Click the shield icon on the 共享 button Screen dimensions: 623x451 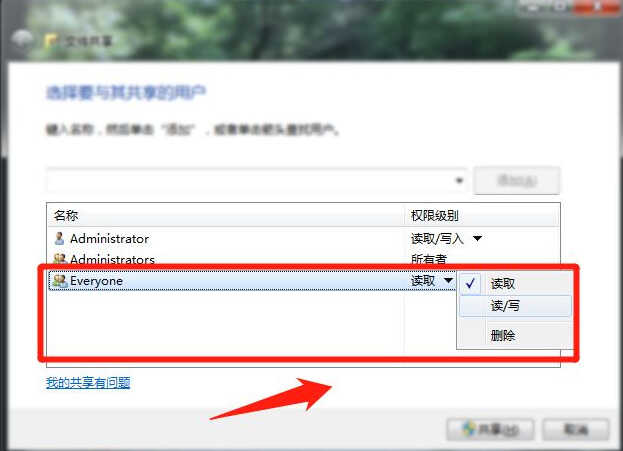pos(469,428)
